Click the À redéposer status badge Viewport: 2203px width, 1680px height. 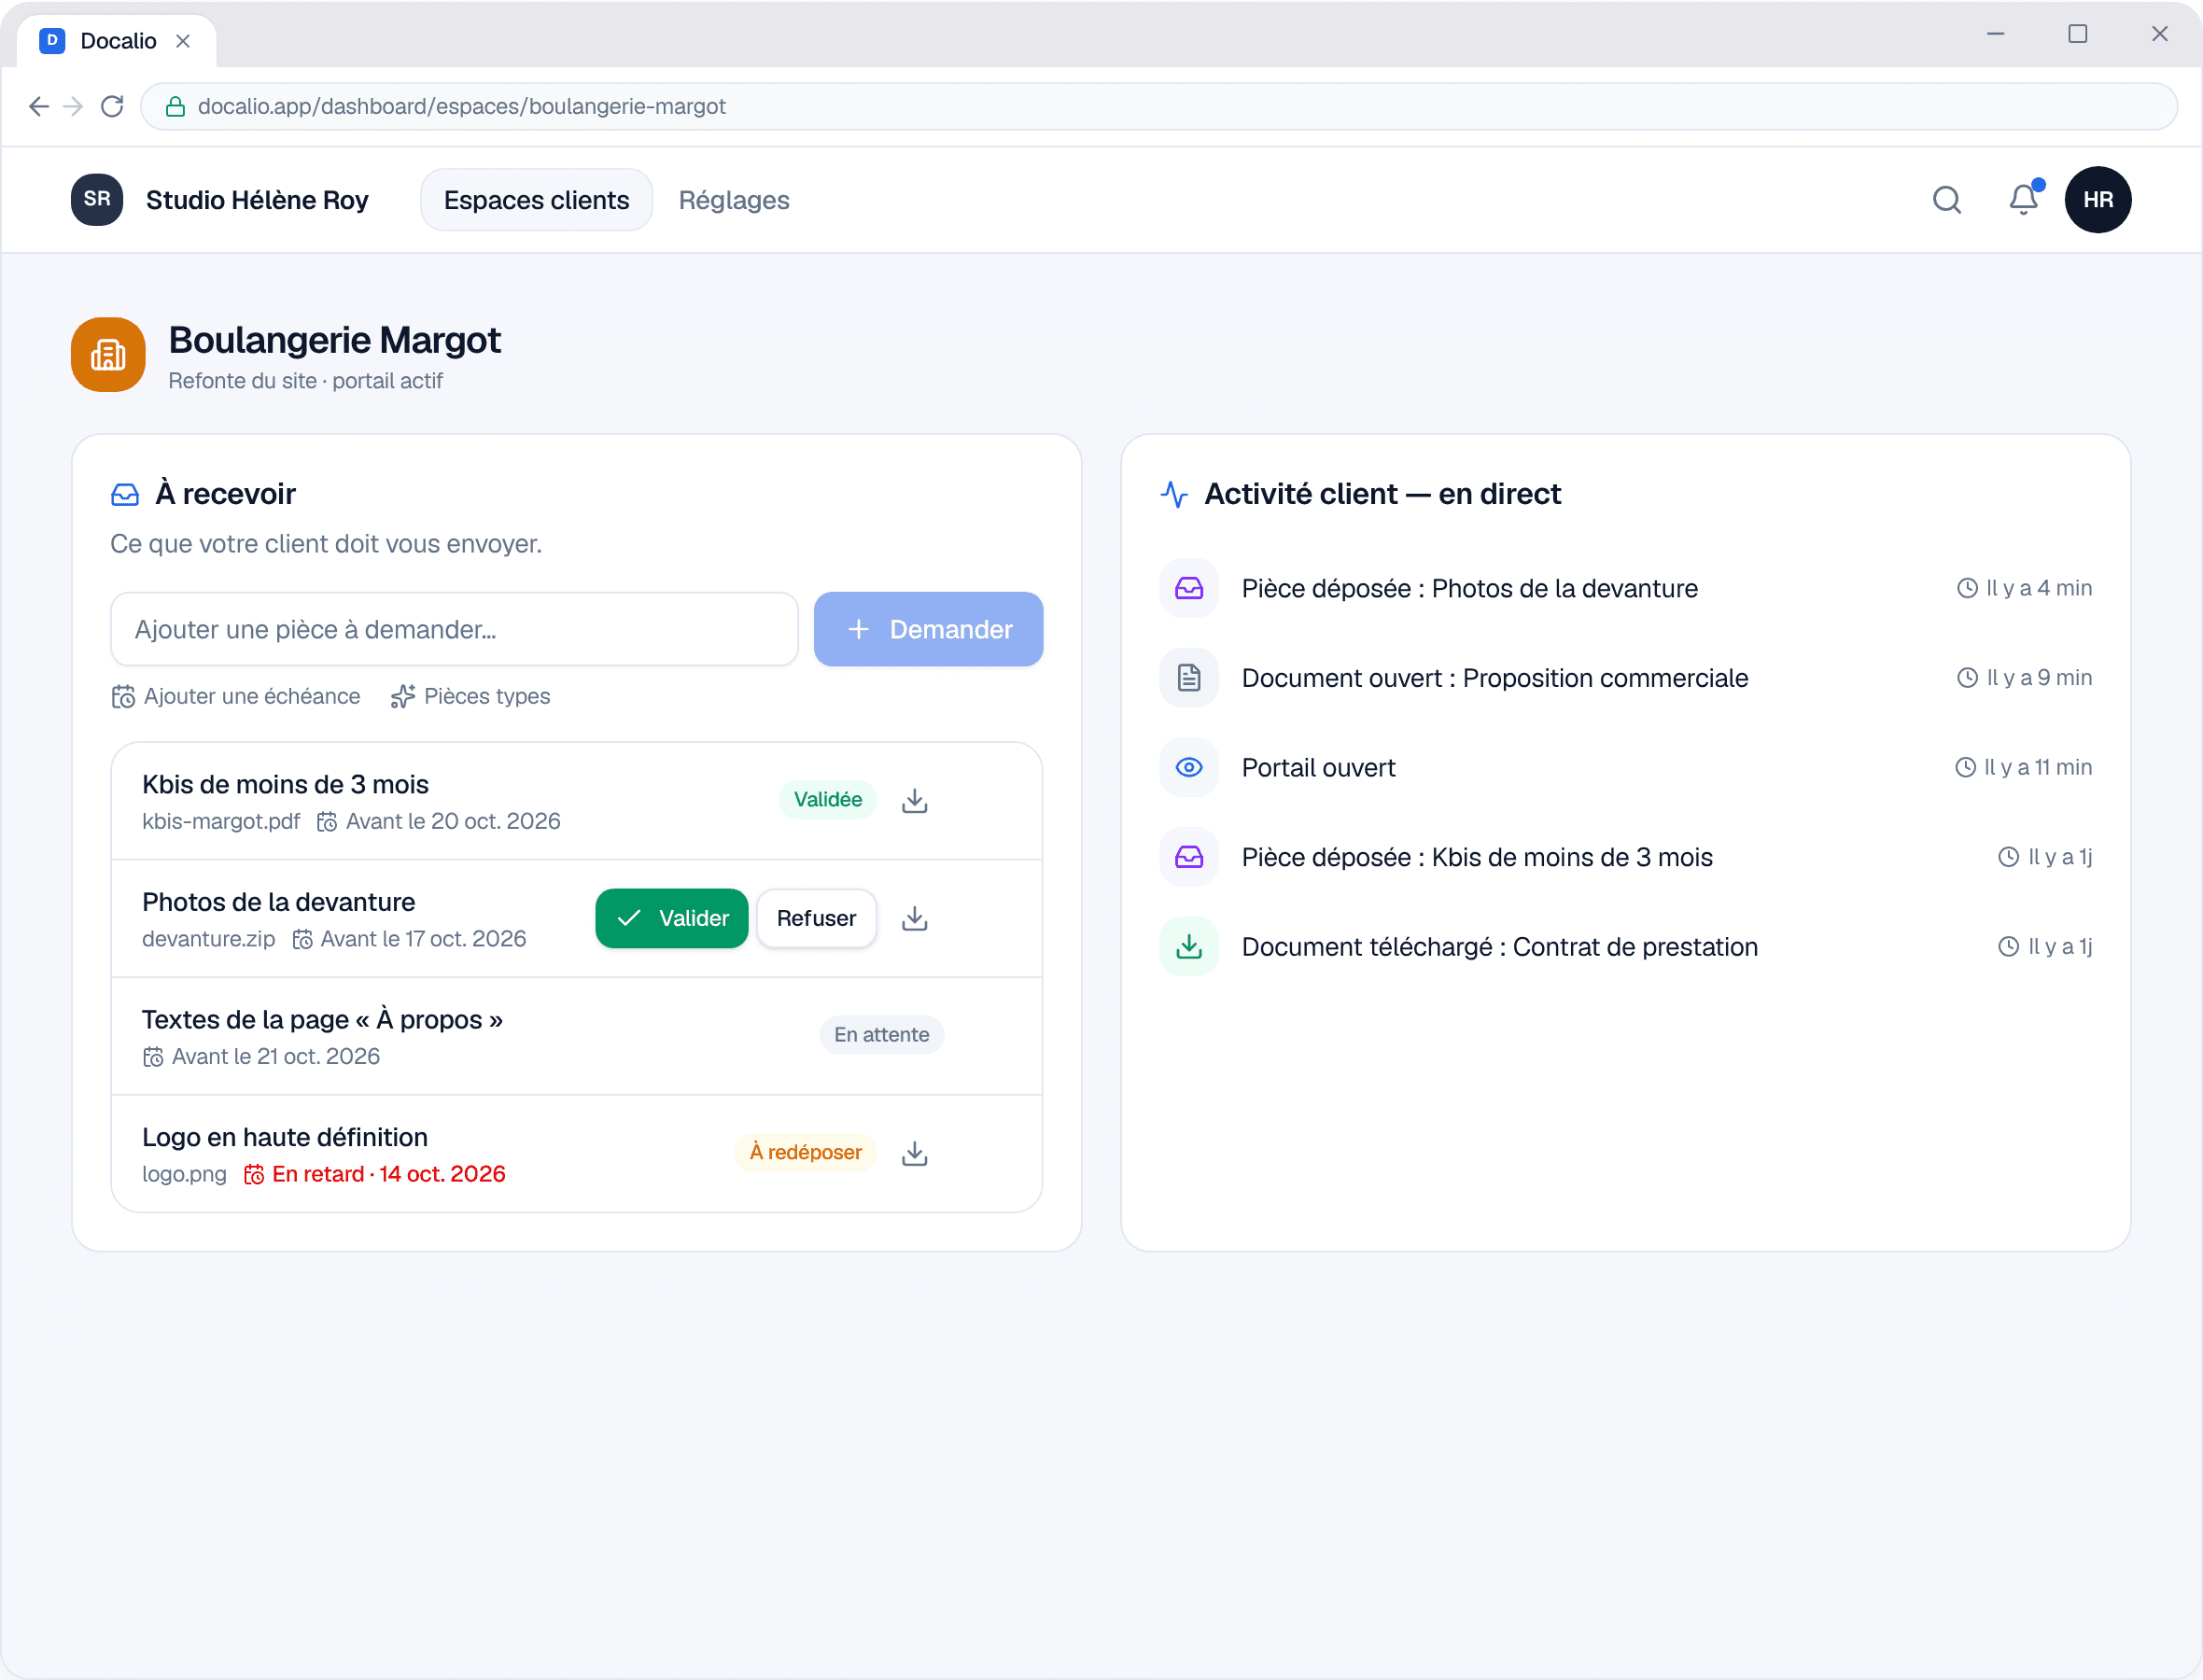(805, 1152)
